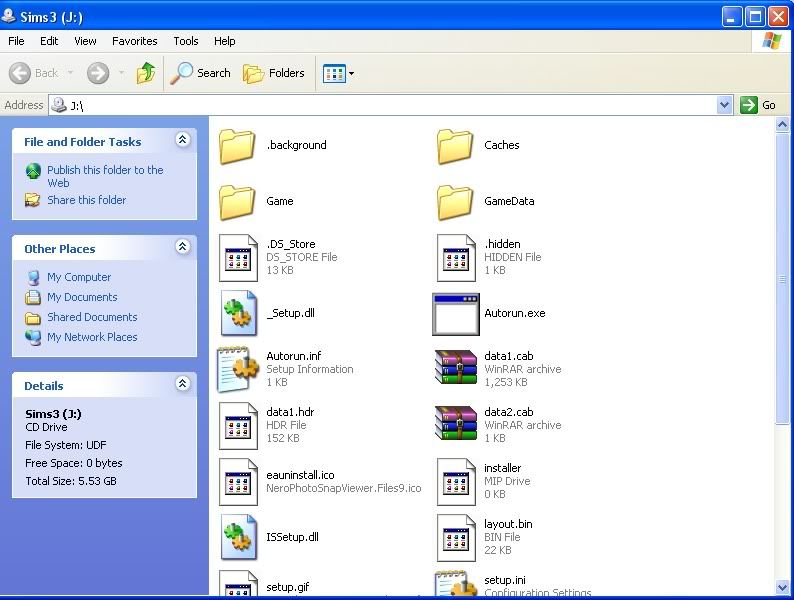Click the vertical scrollbar up arrow
The width and height of the screenshot is (794, 600).
coord(782,125)
